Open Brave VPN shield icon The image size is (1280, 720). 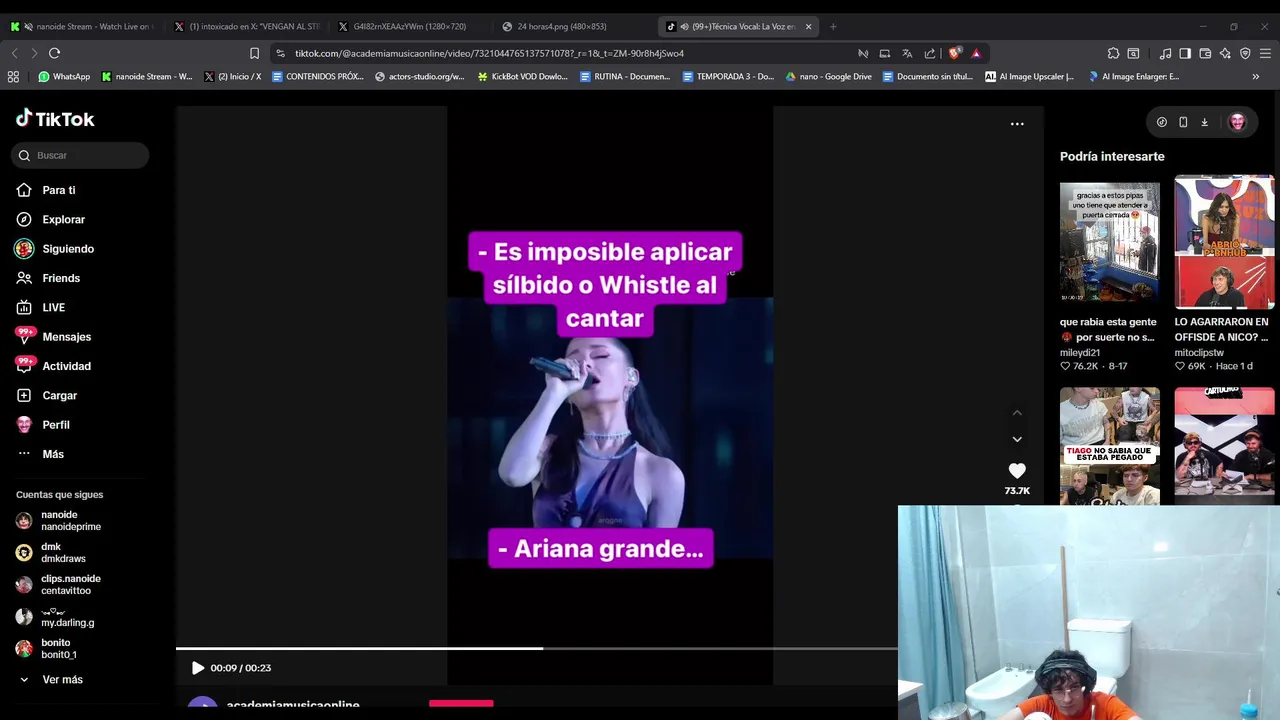tap(1245, 53)
